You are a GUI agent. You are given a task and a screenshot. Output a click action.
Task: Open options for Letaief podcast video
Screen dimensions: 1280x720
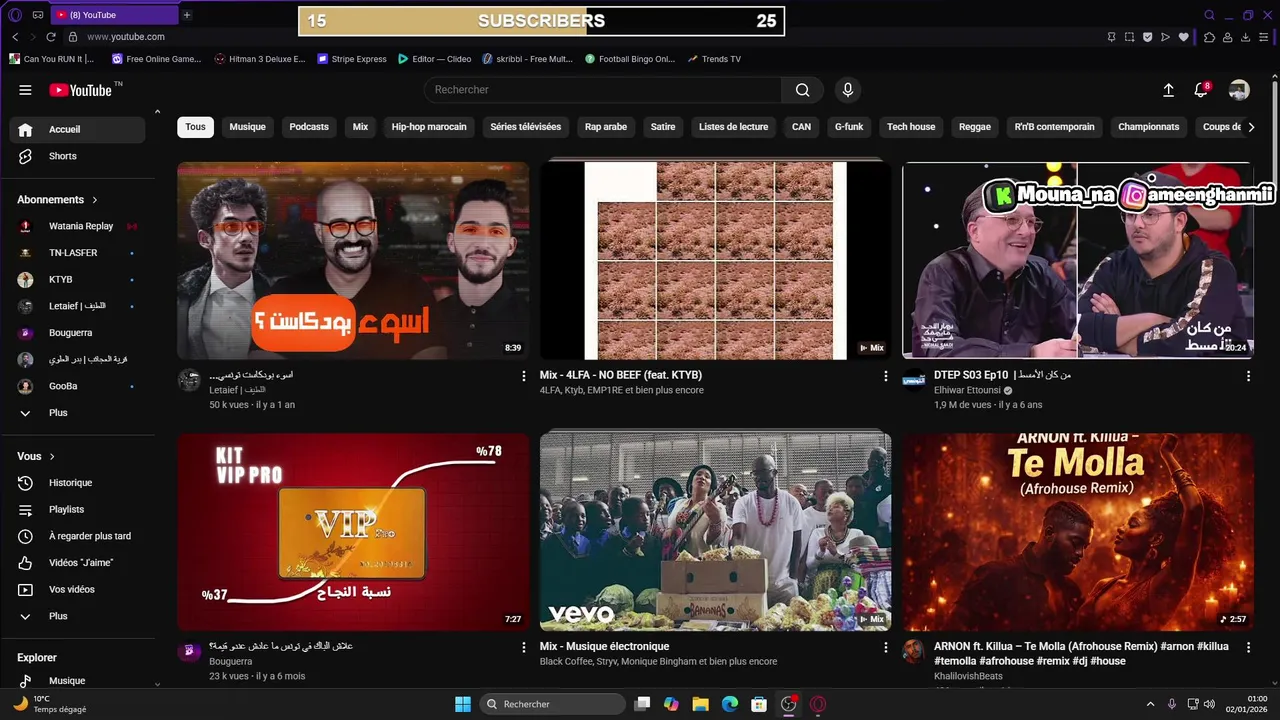[x=523, y=376]
